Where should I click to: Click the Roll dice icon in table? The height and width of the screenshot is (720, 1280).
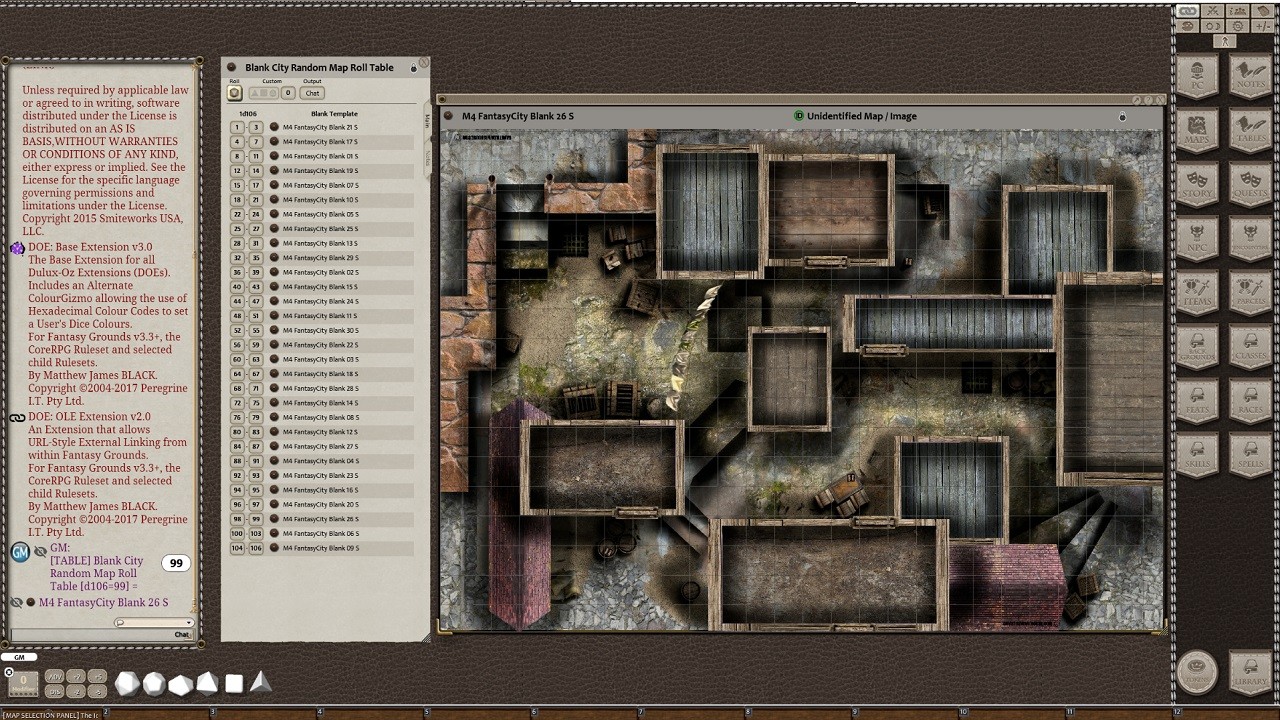pyautogui.click(x=235, y=93)
